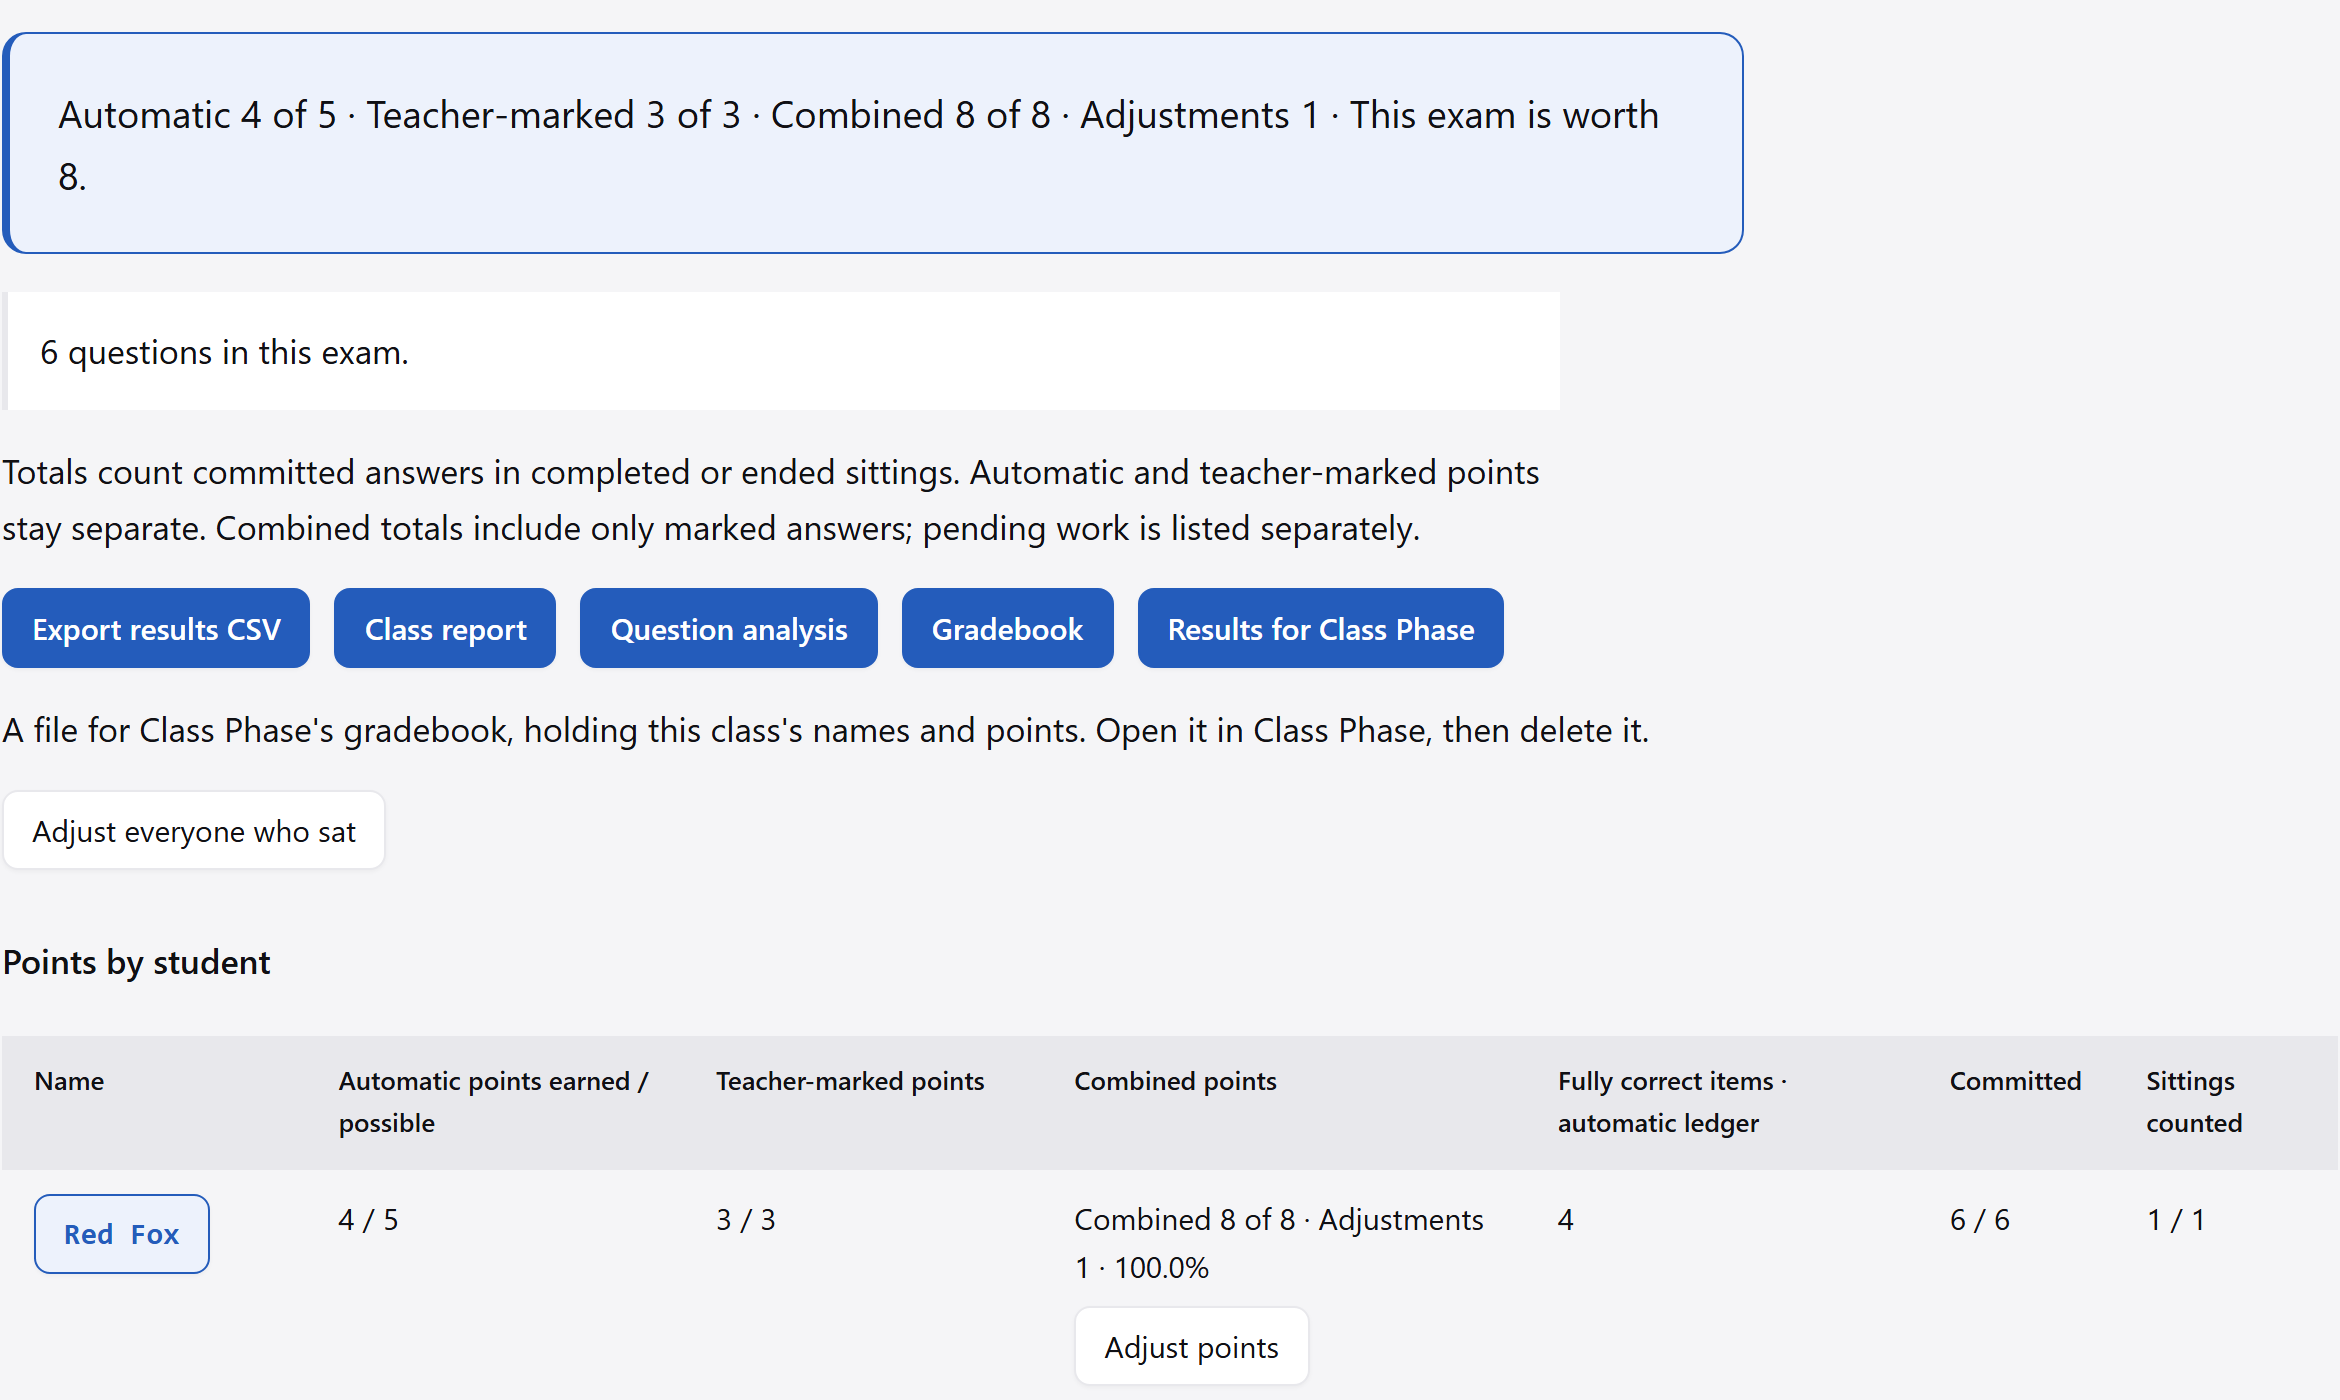
Task: Click Teacher-marked points column header
Action: click(850, 1081)
